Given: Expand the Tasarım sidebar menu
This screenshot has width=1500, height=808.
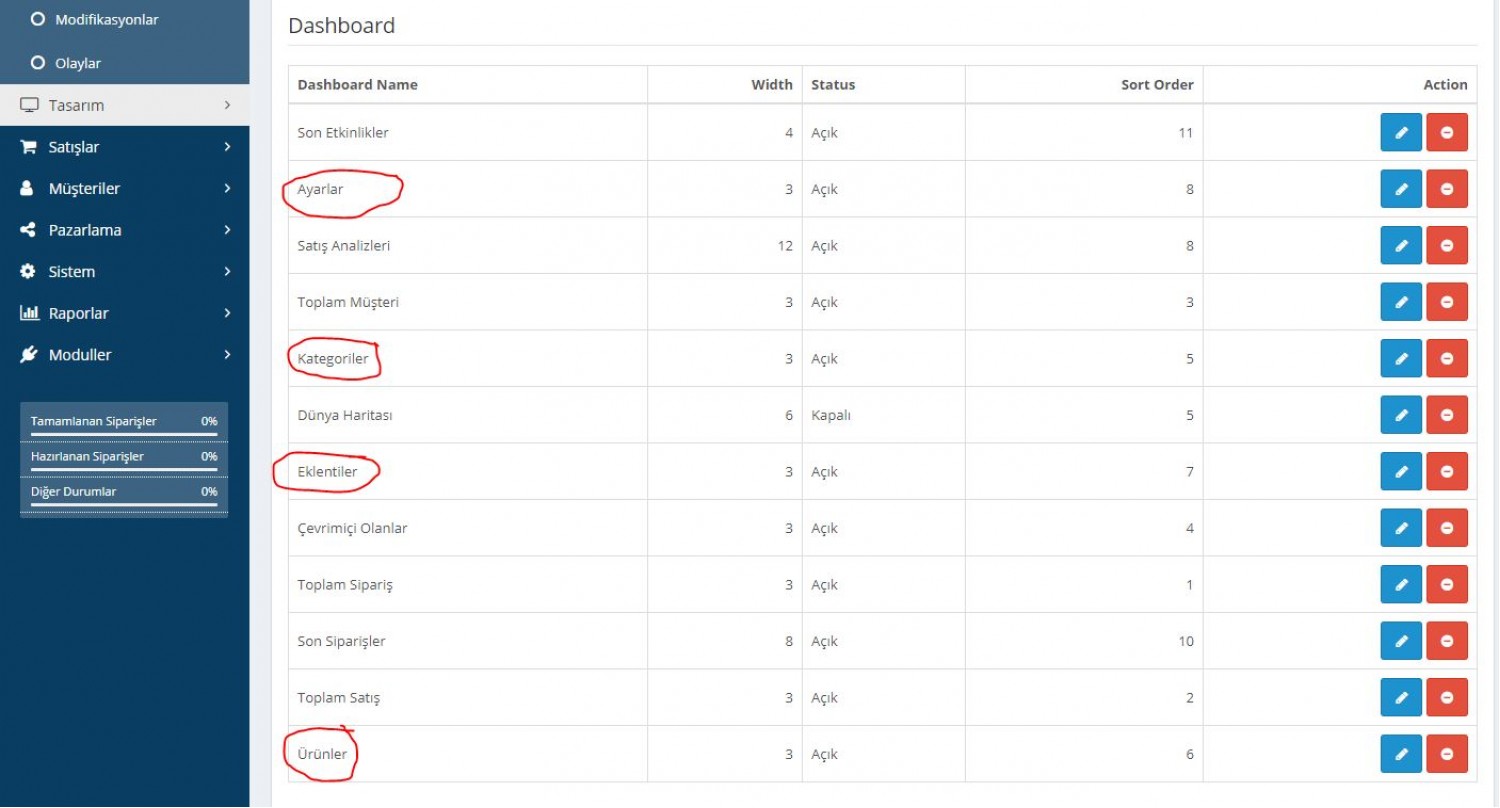Looking at the screenshot, I should coord(125,105).
